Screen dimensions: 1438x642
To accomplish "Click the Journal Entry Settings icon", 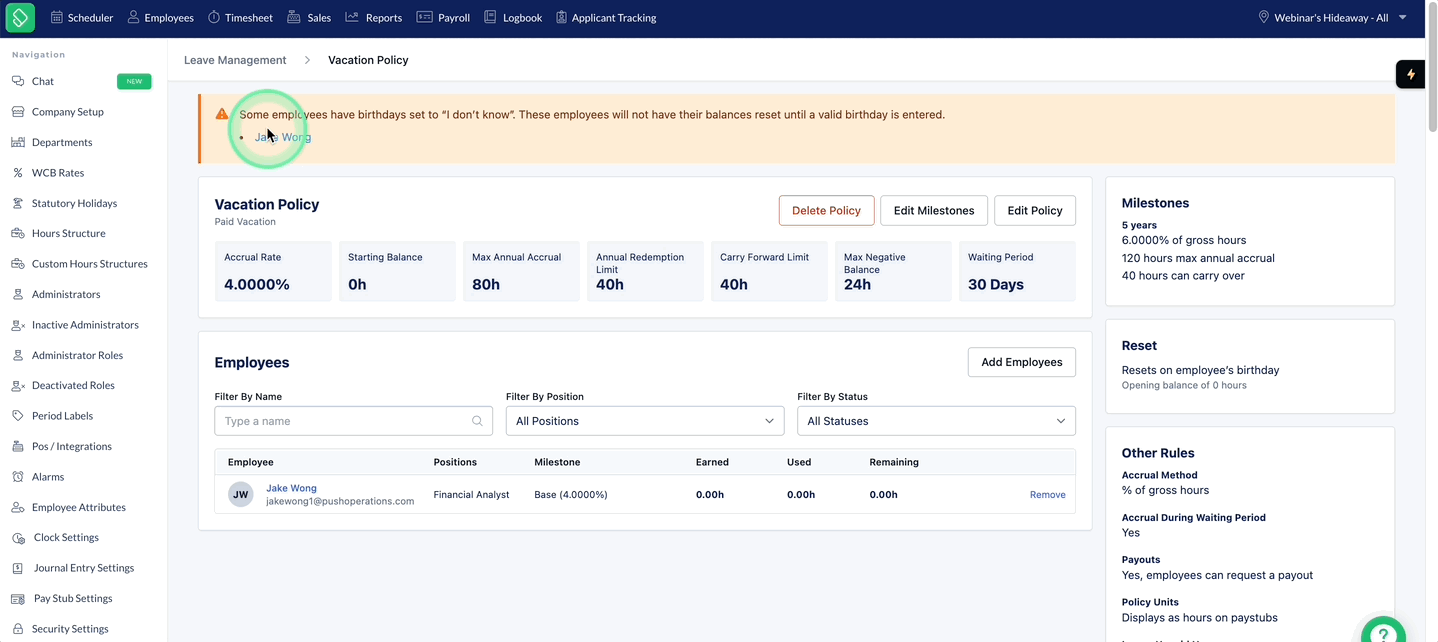I will [17, 568].
